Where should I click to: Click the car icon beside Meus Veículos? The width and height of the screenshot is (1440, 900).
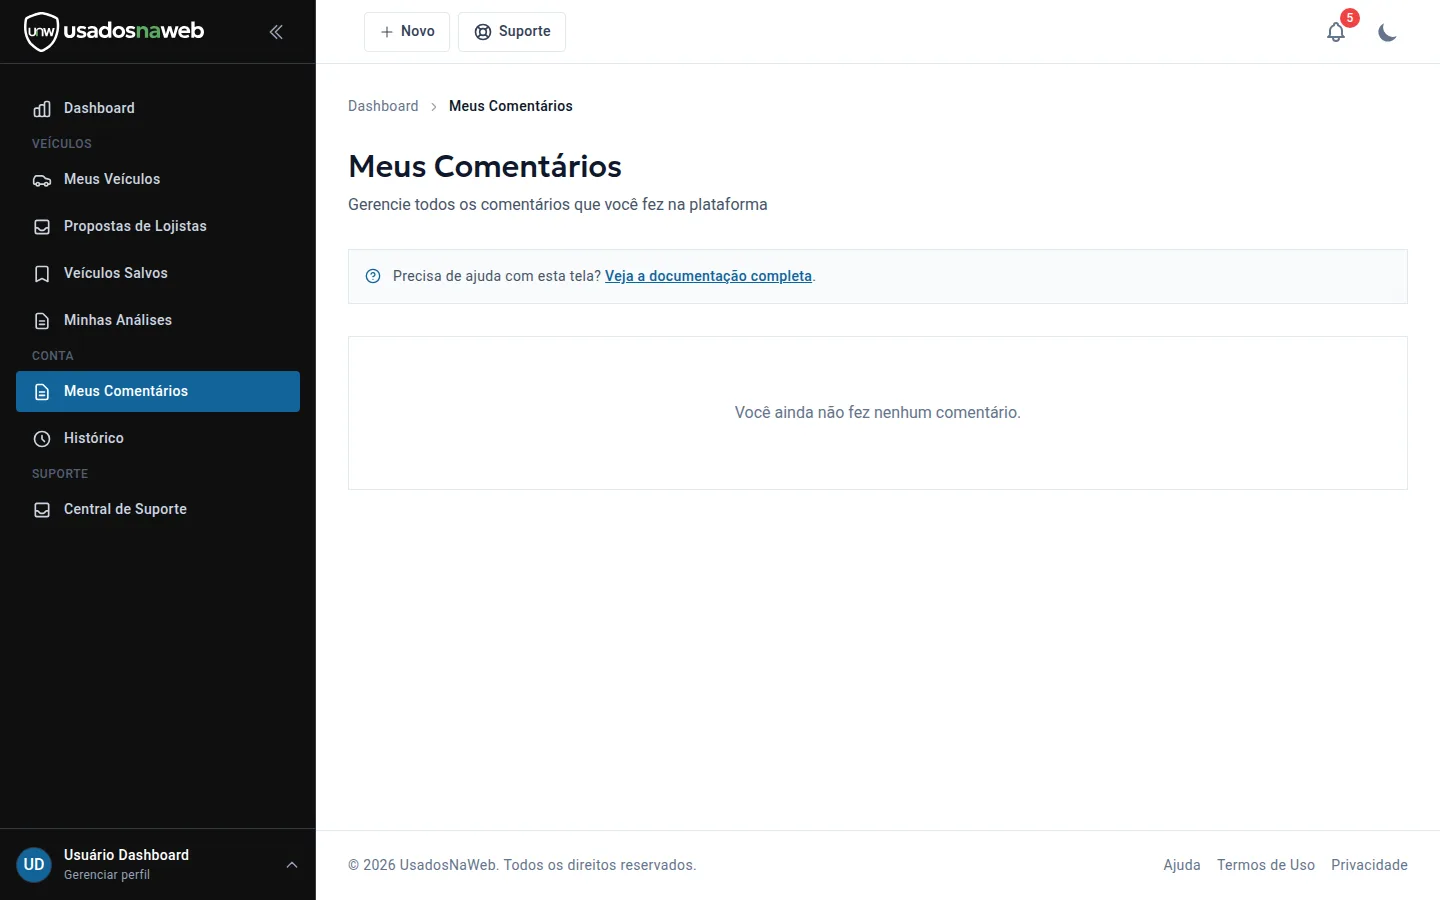tap(42, 180)
